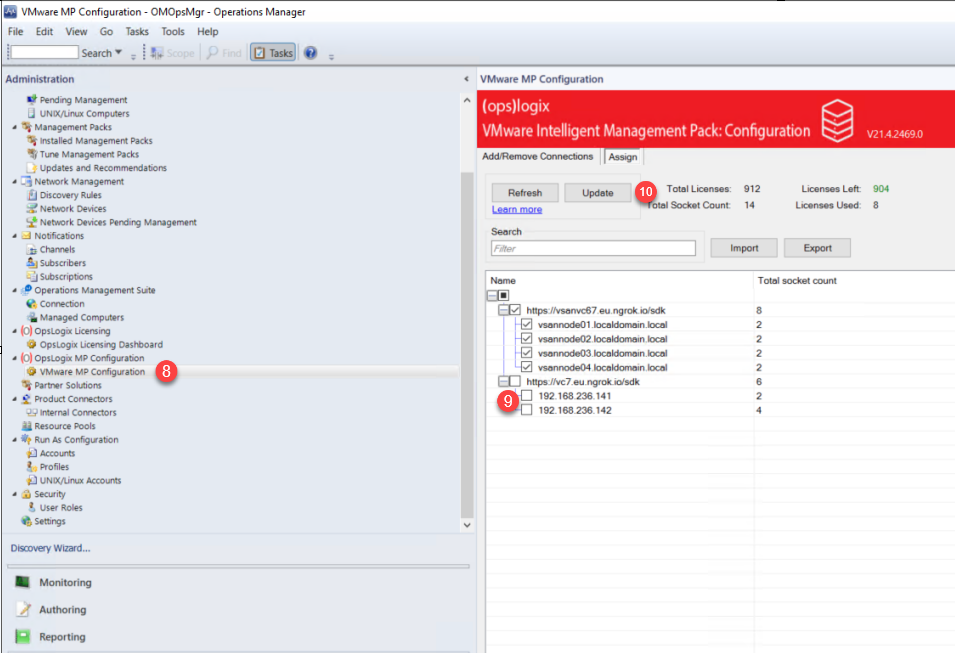Click the Settings icon in tree

click(26, 521)
